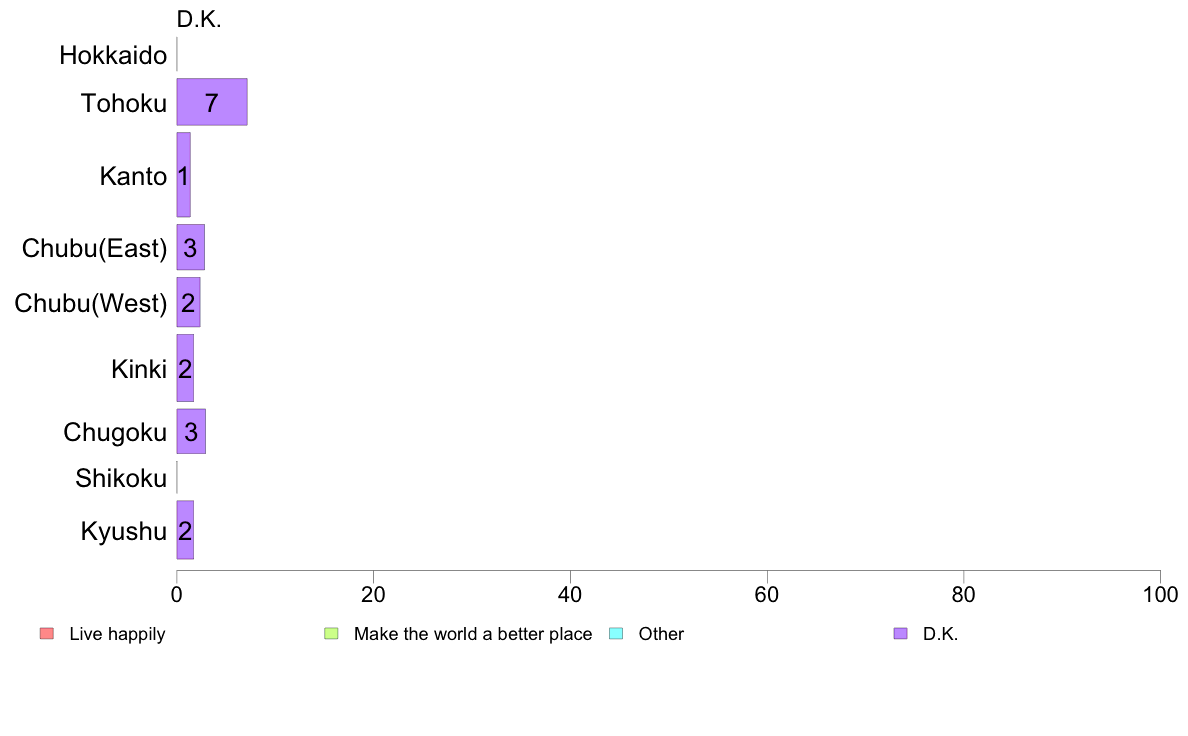
Task: Toggle the Other legend label
Action: [661, 634]
